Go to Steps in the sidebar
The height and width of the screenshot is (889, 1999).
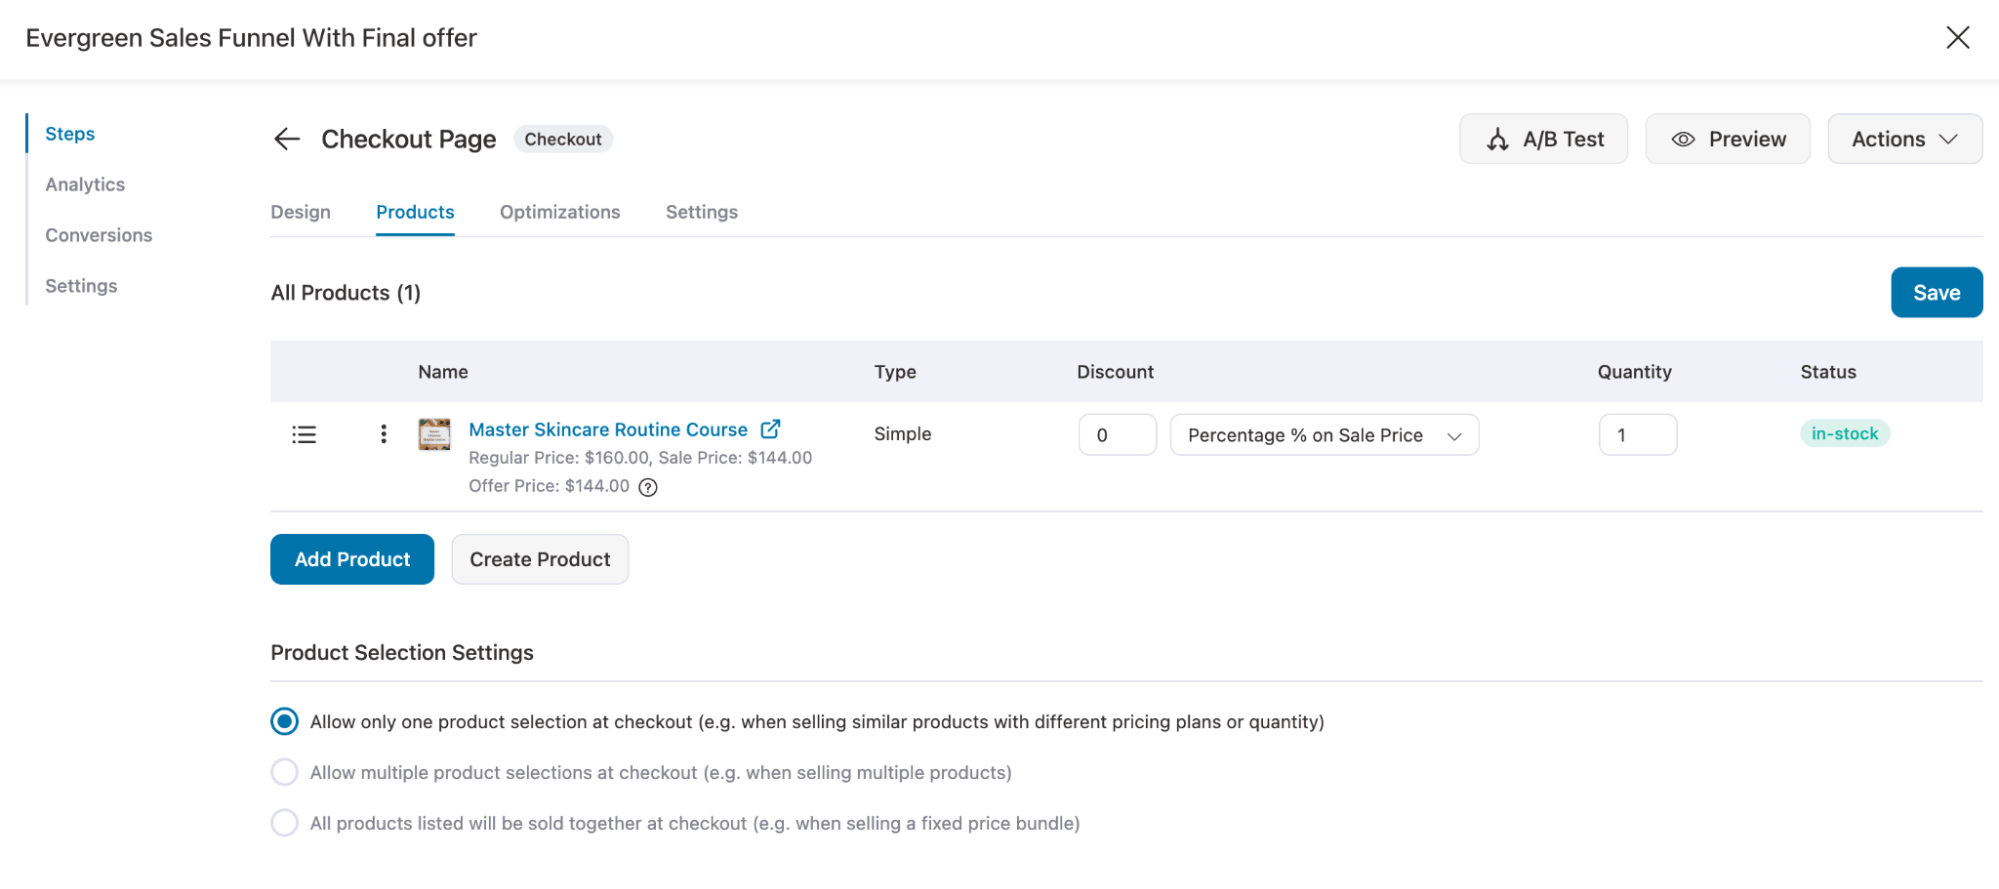[70, 134]
